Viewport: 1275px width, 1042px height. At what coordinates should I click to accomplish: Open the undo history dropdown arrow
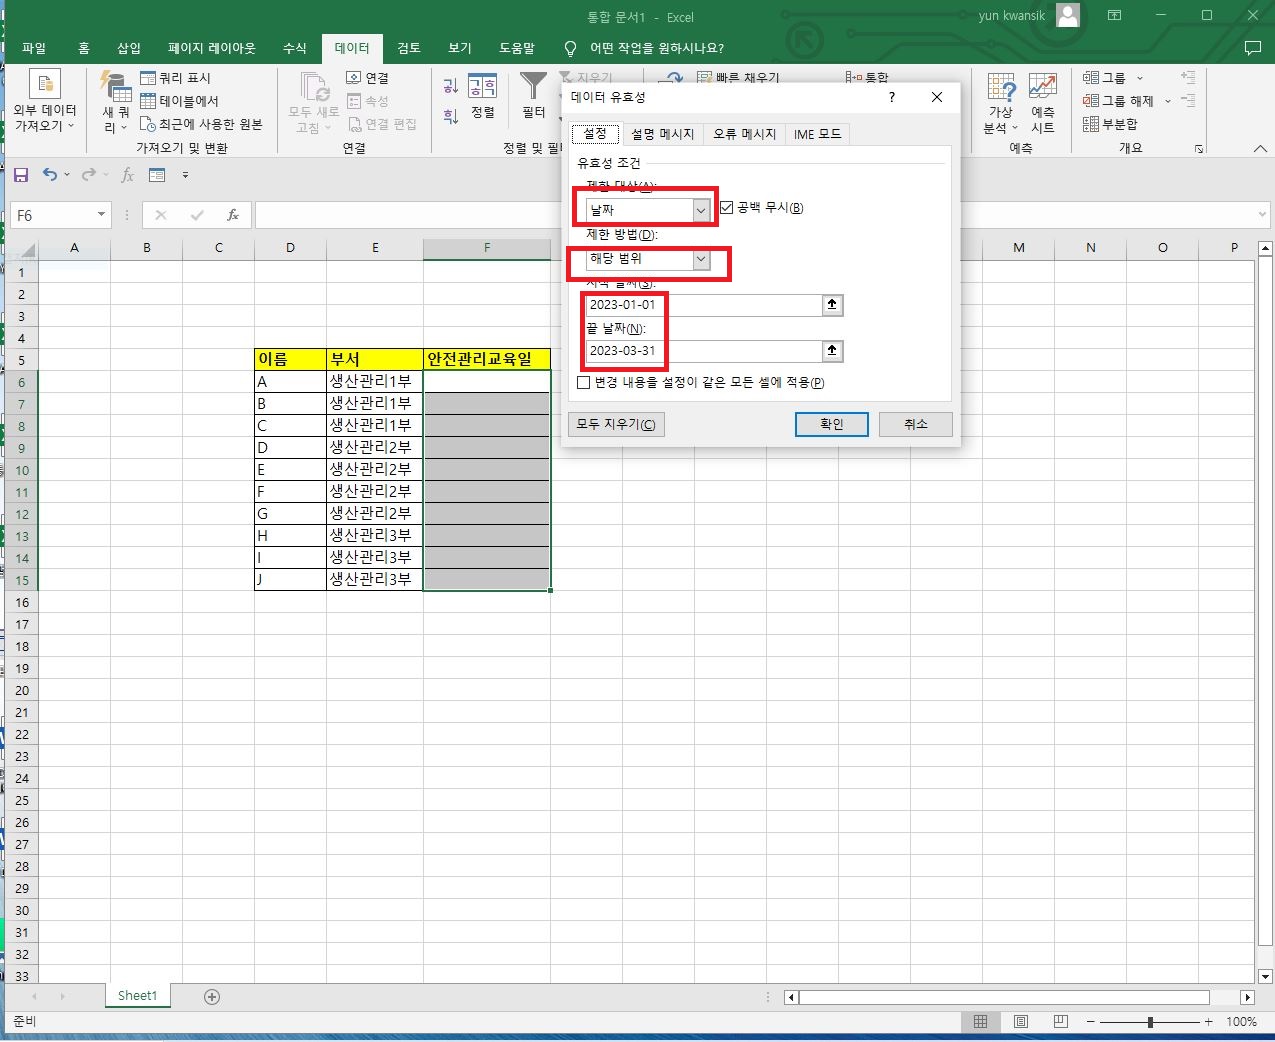tap(67, 175)
